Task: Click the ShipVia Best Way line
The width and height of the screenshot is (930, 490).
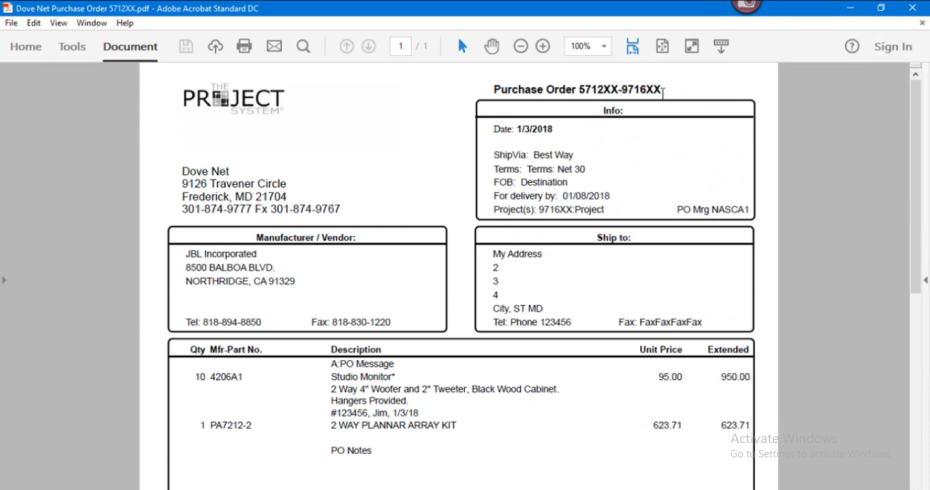Action: coord(533,155)
